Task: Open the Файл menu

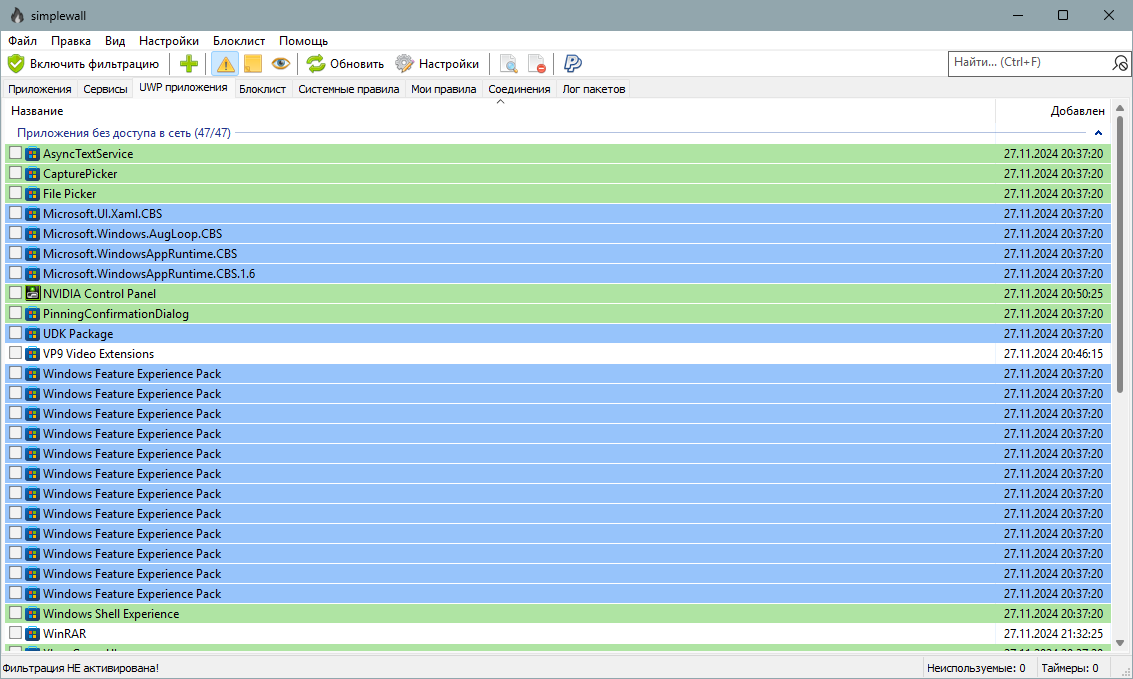Action: point(22,41)
